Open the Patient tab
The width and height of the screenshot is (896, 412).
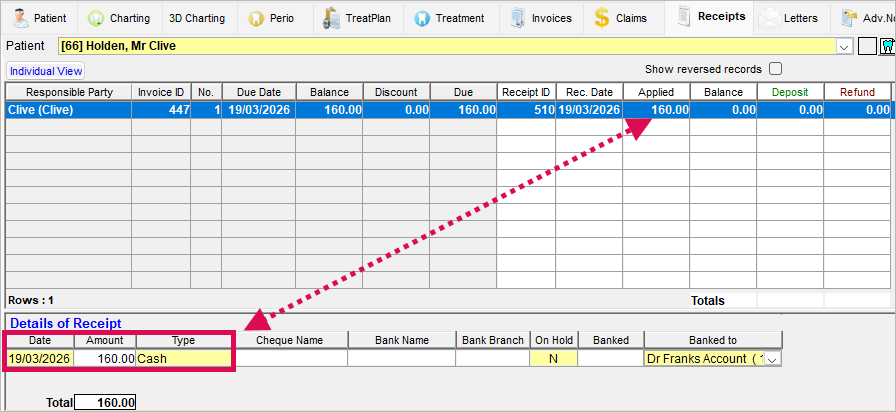pos(40,18)
